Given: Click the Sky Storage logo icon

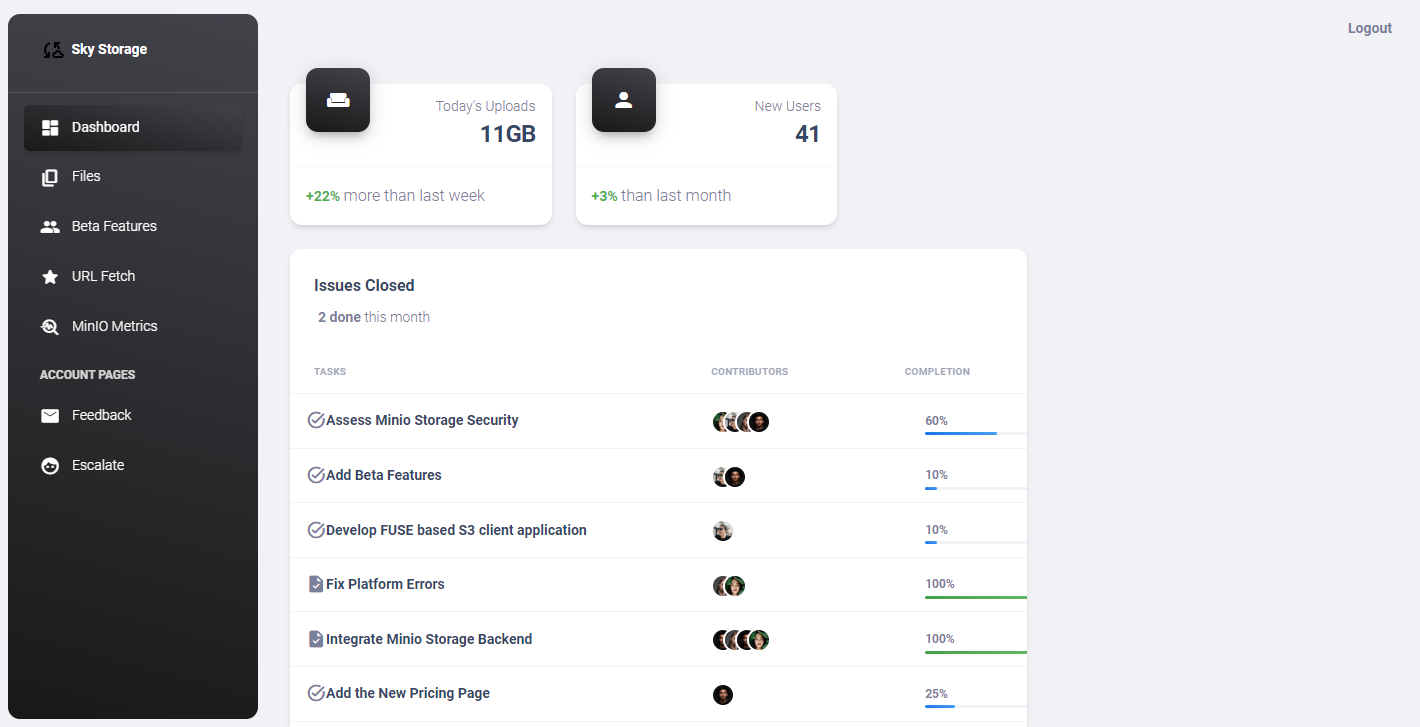Looking at the screenshot, I should (53, 48).
